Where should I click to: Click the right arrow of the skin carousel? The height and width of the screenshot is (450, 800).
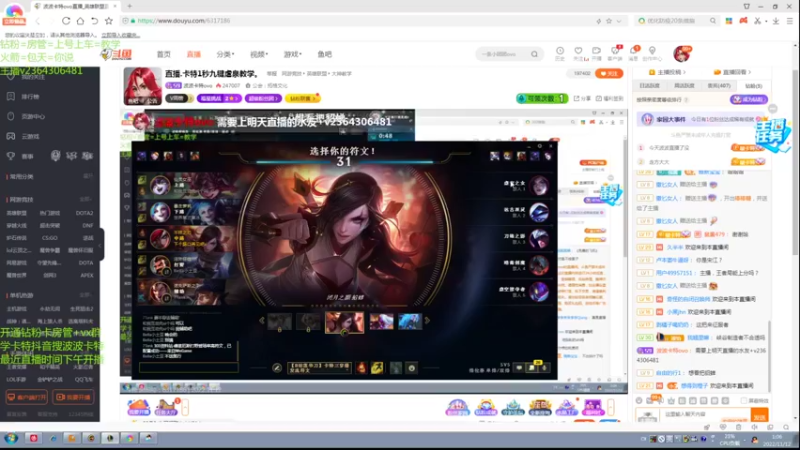pyautogui.click(x=428, y=321)
